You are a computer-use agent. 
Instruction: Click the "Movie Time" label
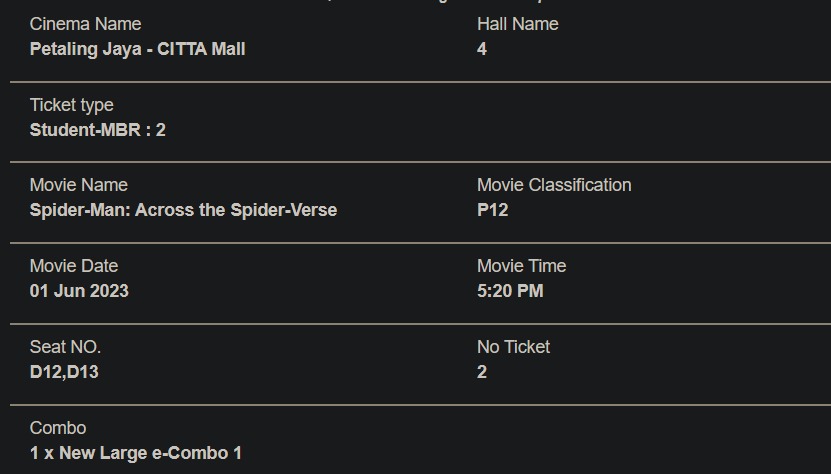tap(521, 266)
